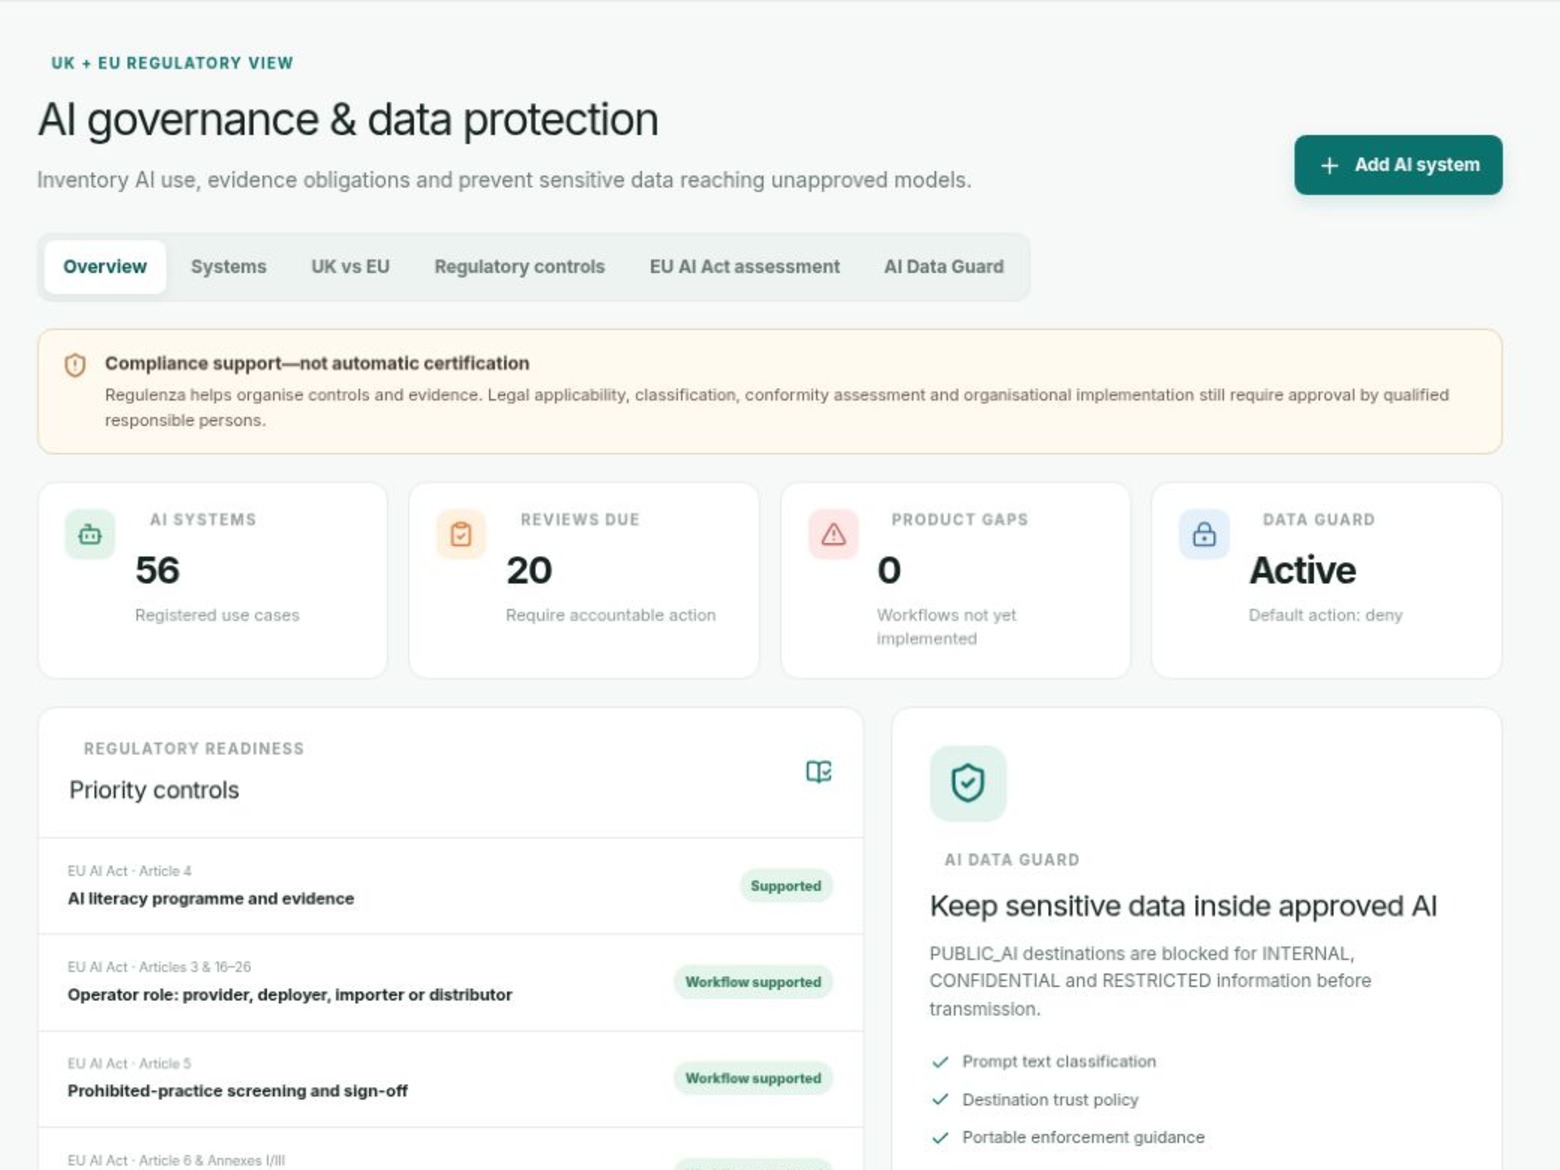Viewport: 1560px width, 1170px height.
Task: Click the Data Guard Active status
Action: pos(1303,570)
